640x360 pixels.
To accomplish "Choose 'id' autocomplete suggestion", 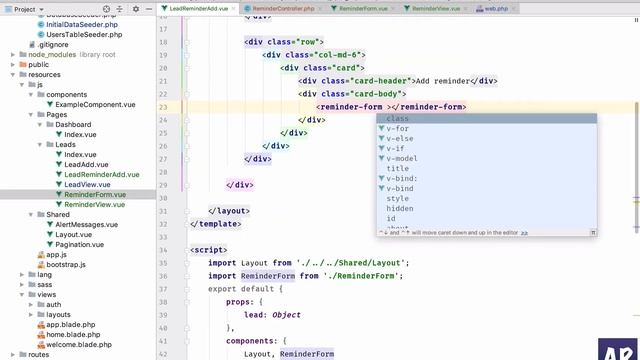I will [x=487, y=218].
